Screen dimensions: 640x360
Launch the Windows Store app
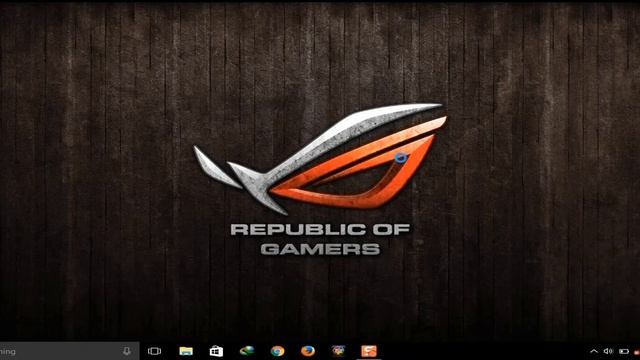point(216,351)
